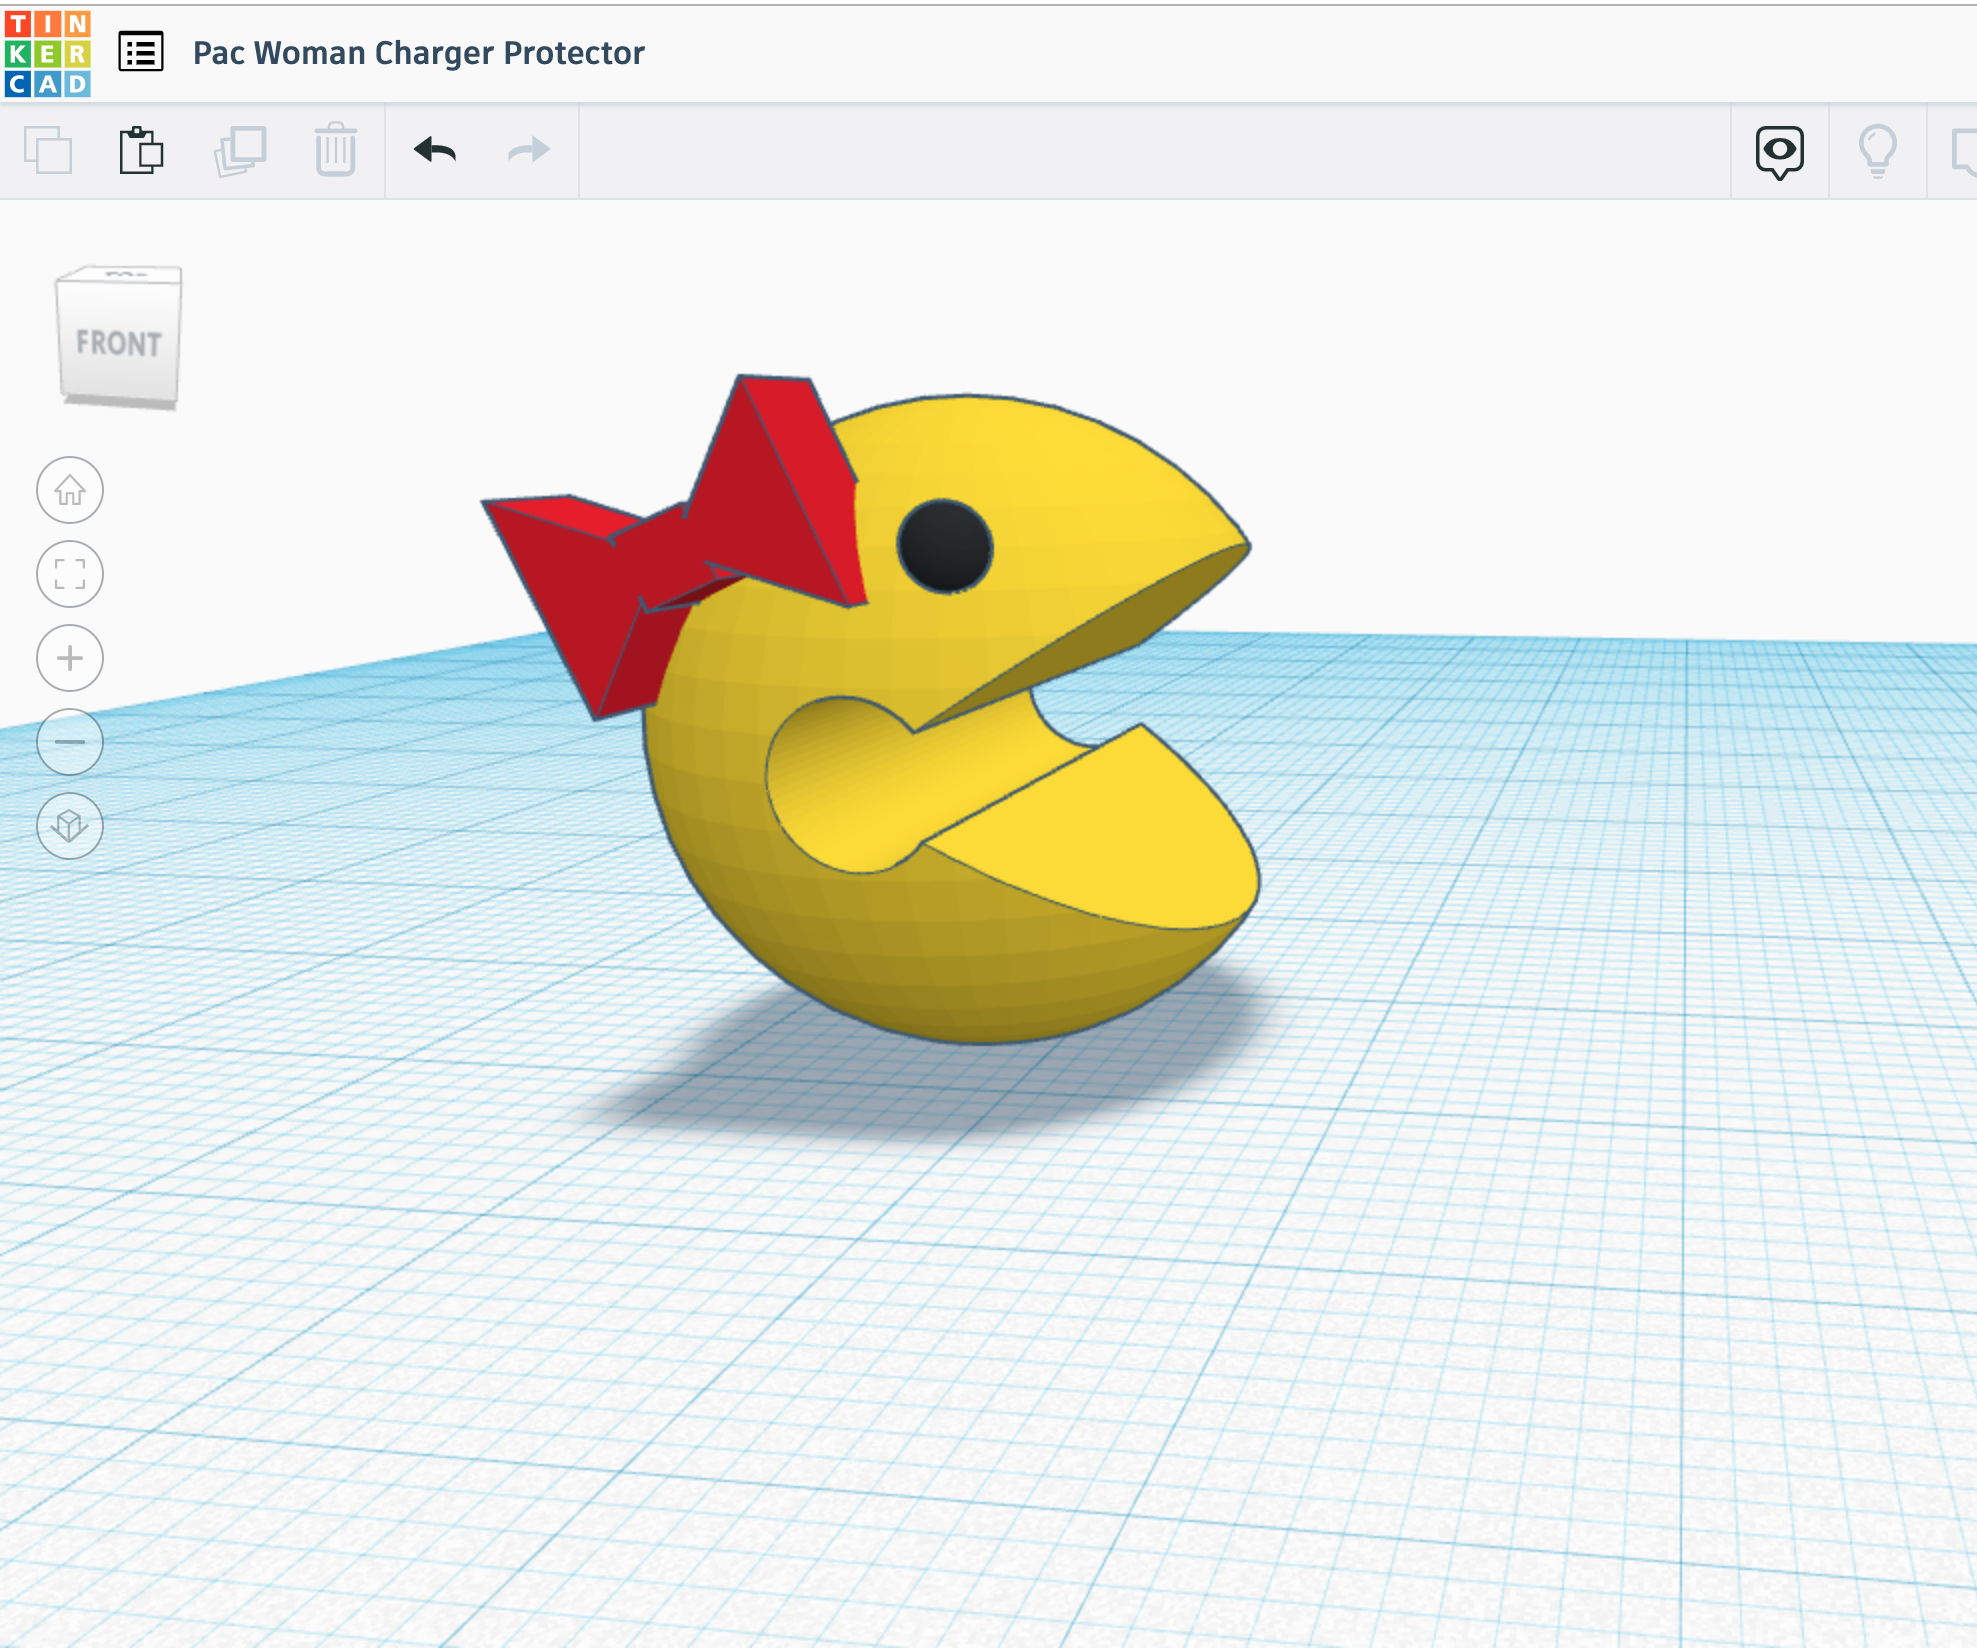Zoom out with the minus button
This screenshot has width=1977, height=1648.
(x=70, y=742)
